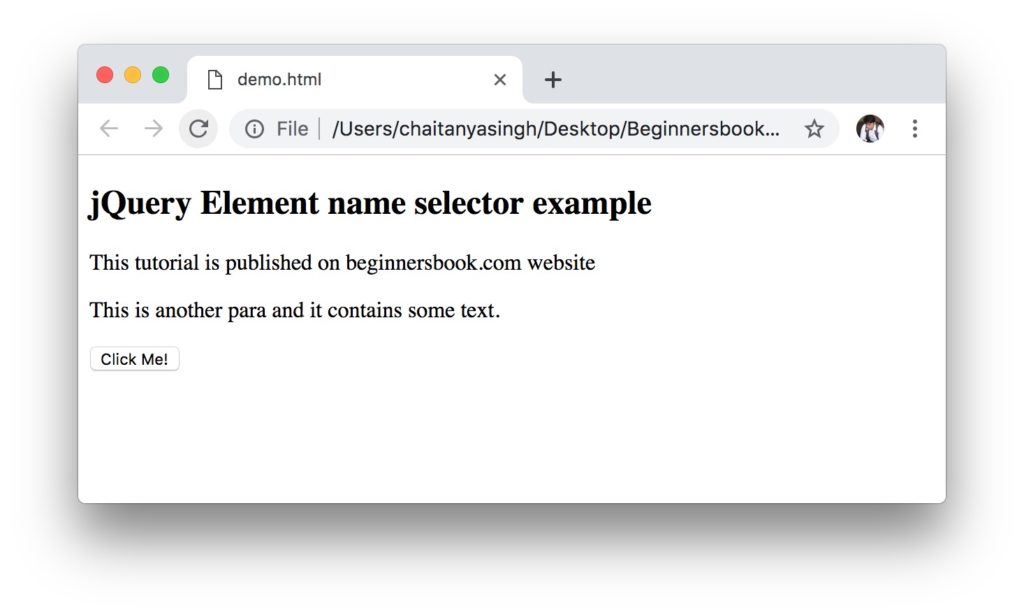Click the File label in address bar

click(292, 129)
